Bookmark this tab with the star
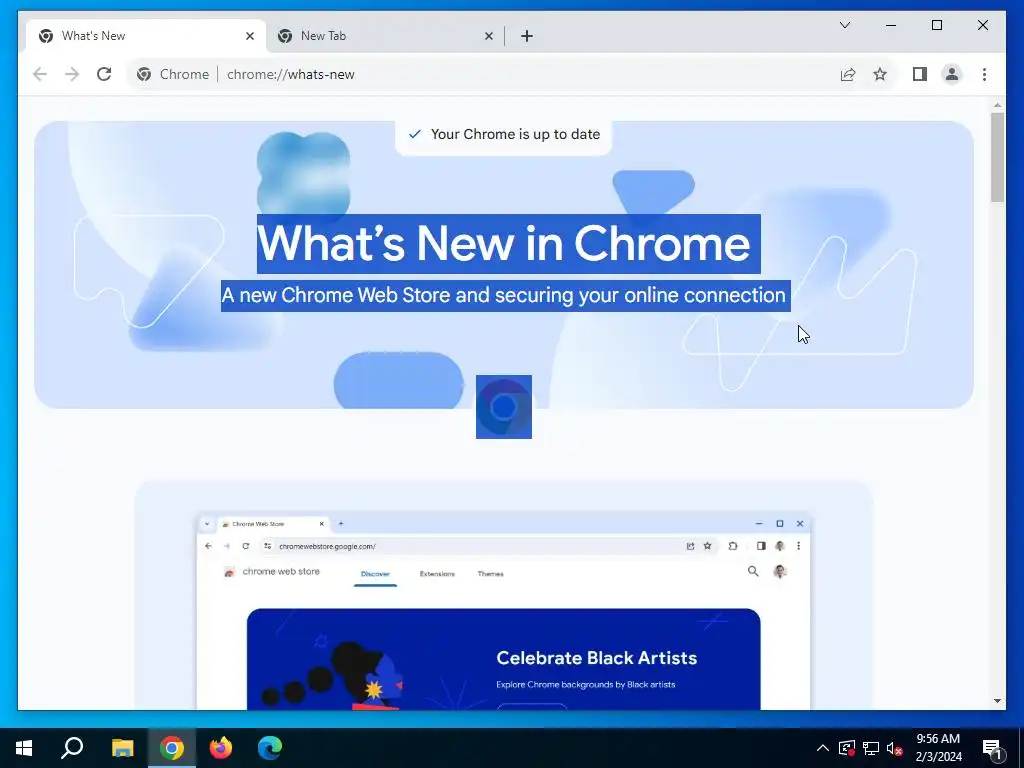Viewport: 1024px width, 768px height. pos(880,74)
